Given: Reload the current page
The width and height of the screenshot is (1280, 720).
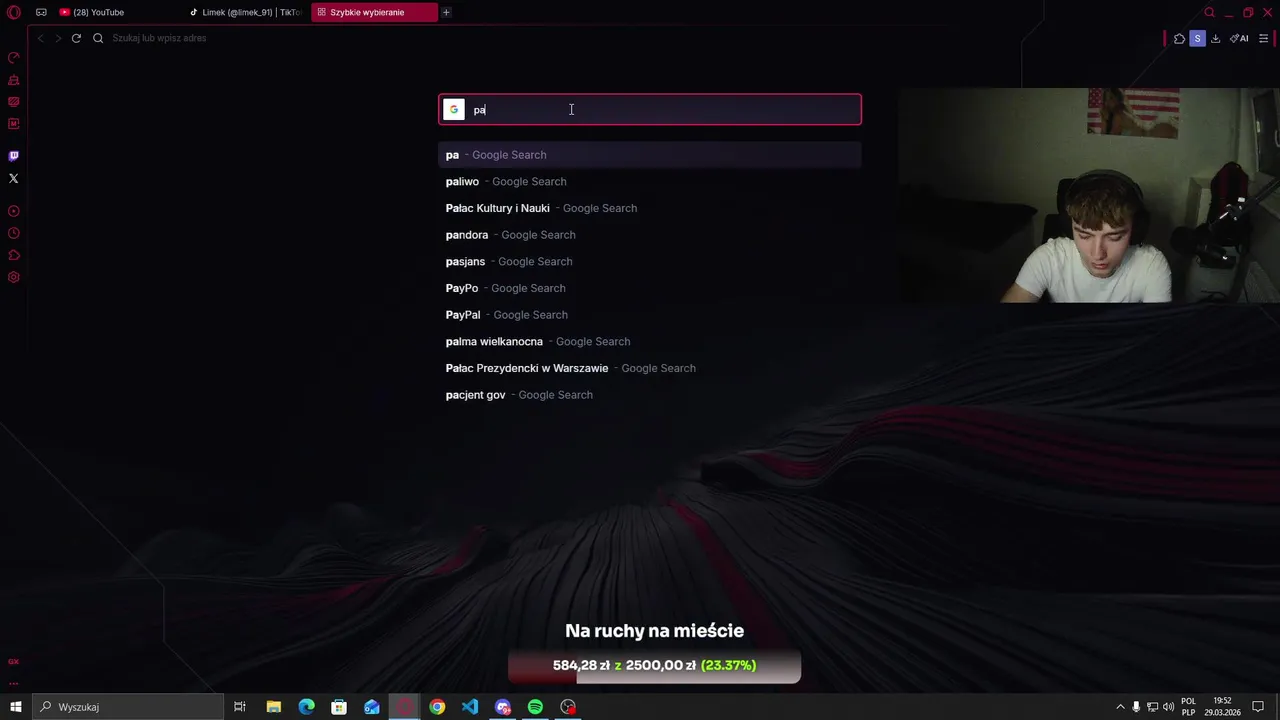Looking at the screenshot, I should pyautogui.click(x=76, y=38).
